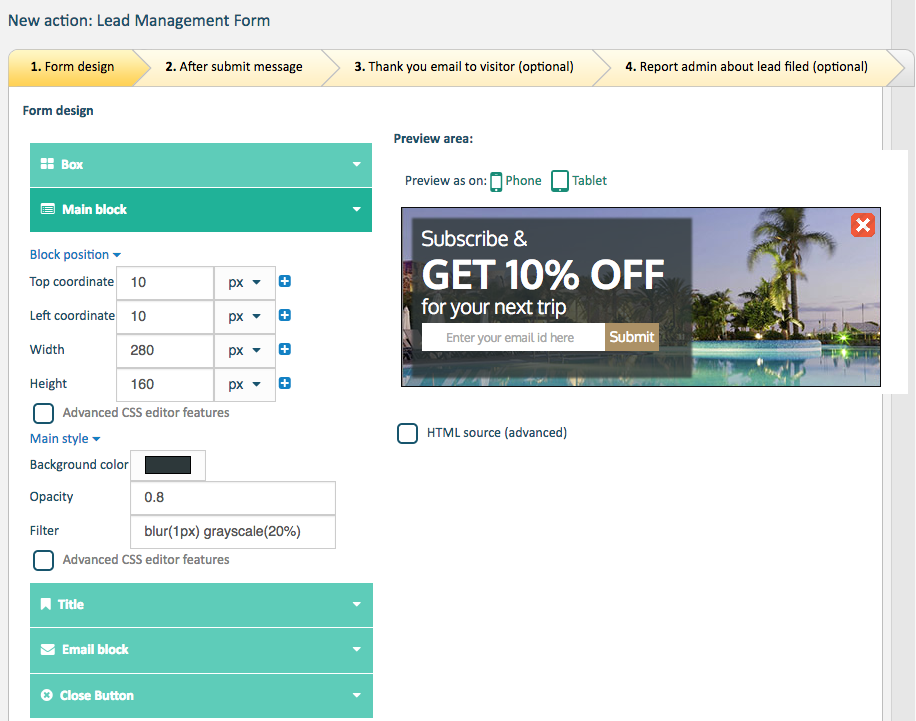Click plus icon next to Top coordinate
916x721 pixels.
point(285,282)
